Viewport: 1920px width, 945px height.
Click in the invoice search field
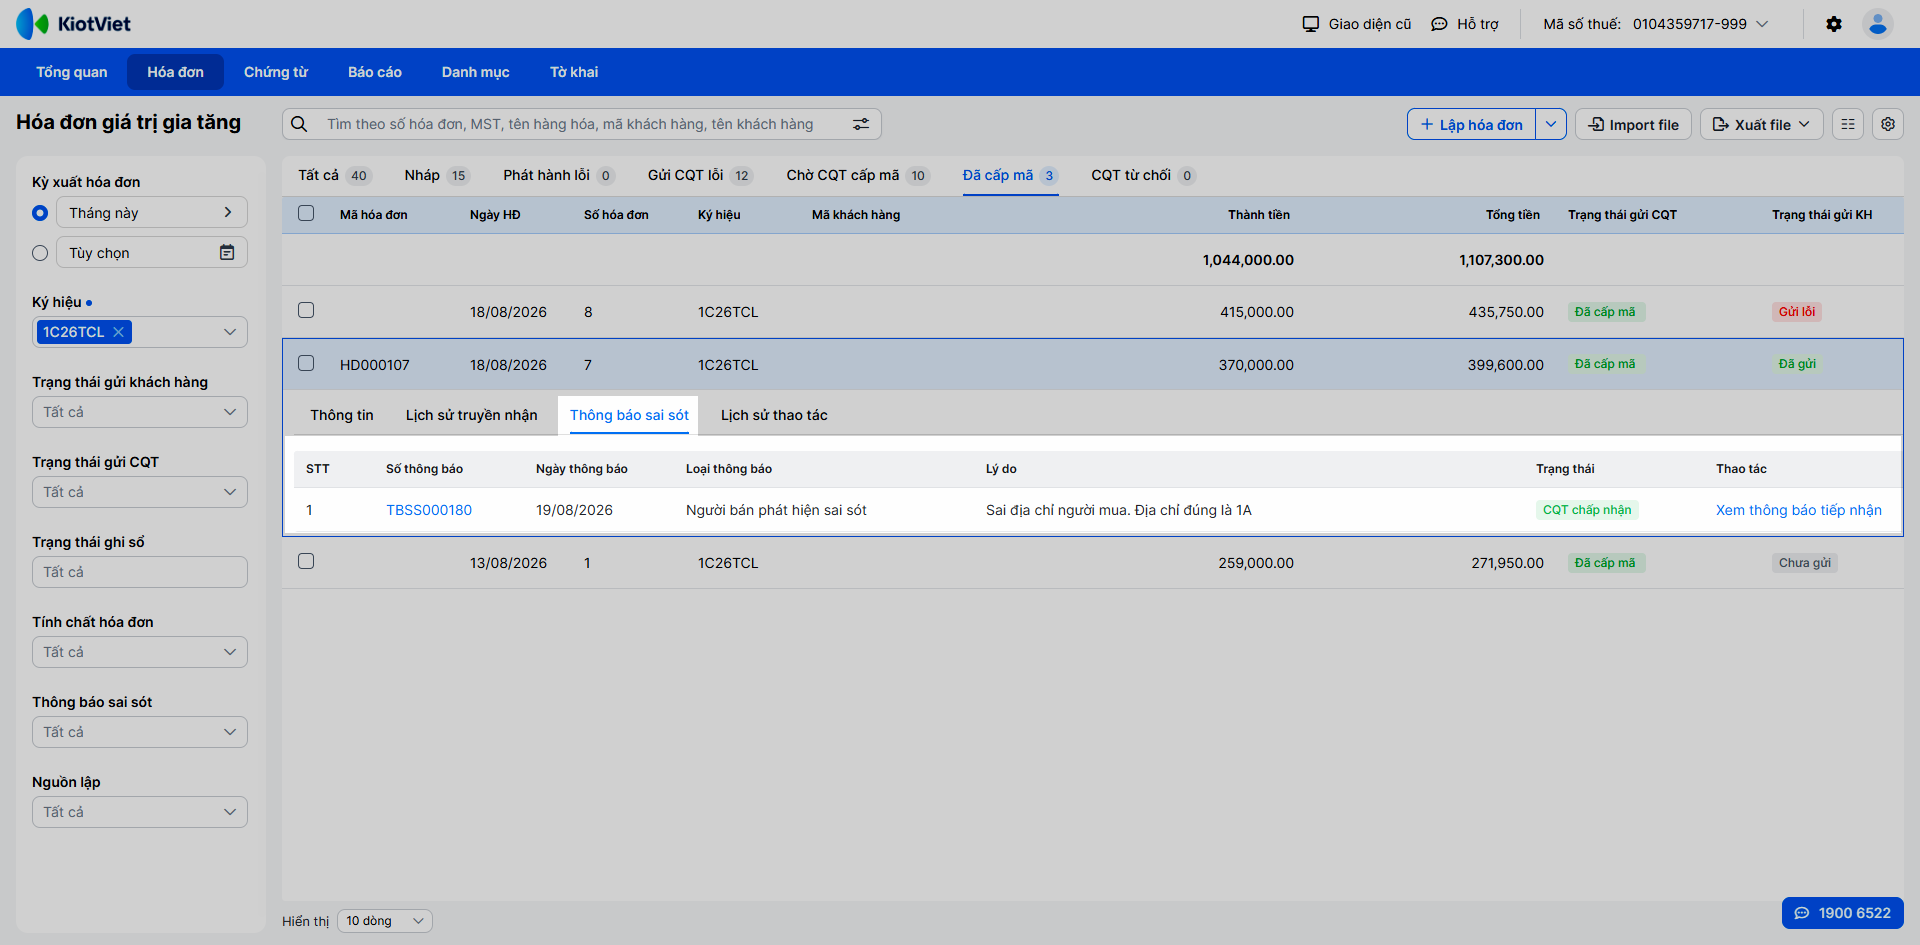click(x=582, y=124)
